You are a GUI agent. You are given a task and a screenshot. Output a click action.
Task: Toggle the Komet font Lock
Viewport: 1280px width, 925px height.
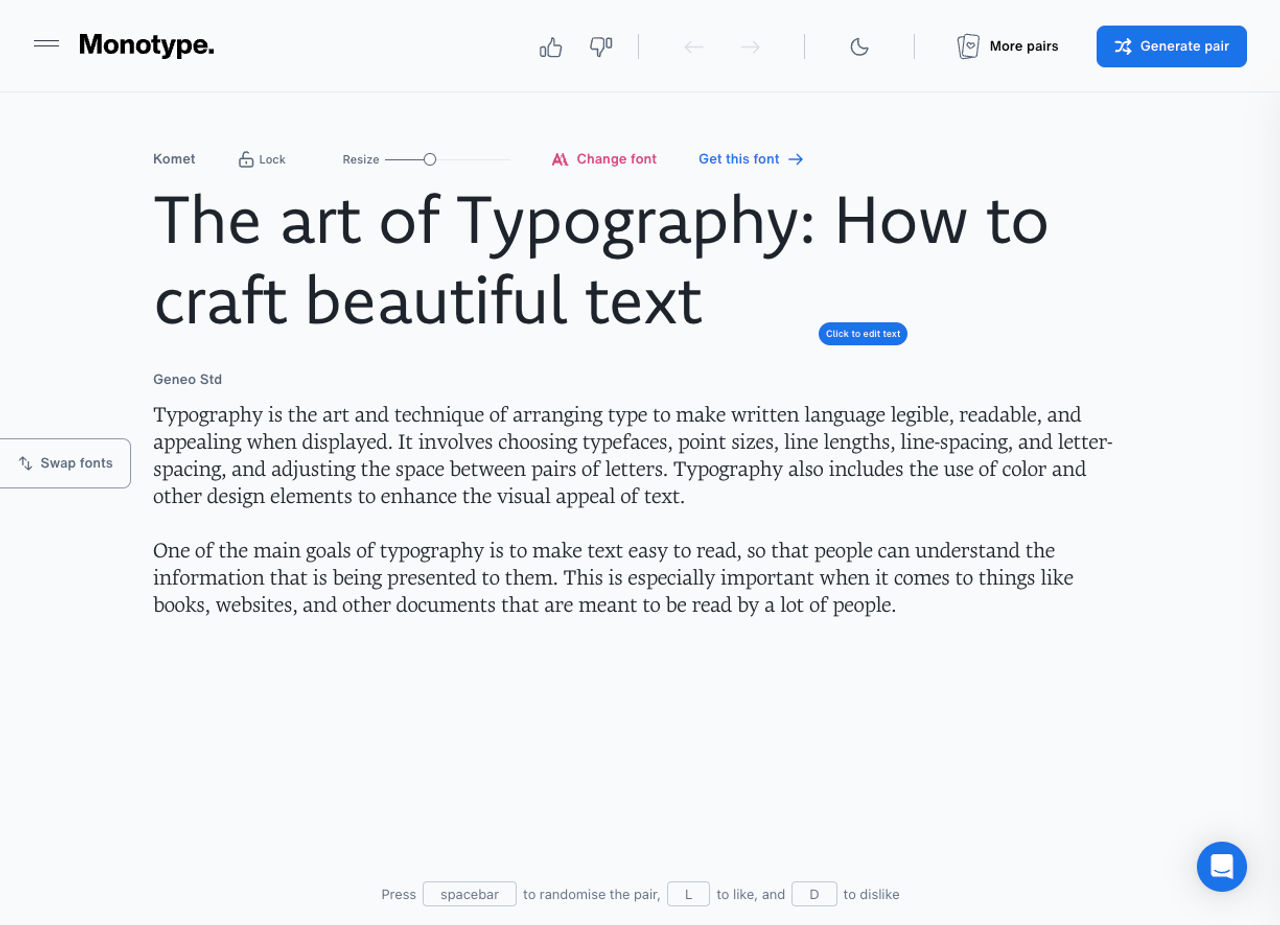[262, 159]
